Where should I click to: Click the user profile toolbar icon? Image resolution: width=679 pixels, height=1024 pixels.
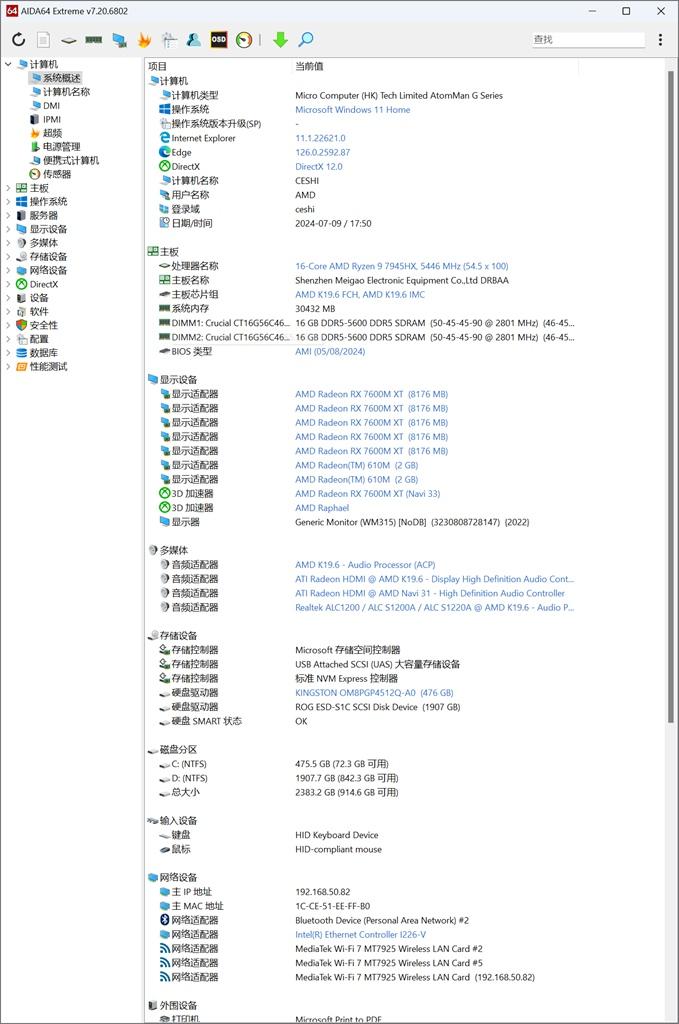click(x=194, y=40)
